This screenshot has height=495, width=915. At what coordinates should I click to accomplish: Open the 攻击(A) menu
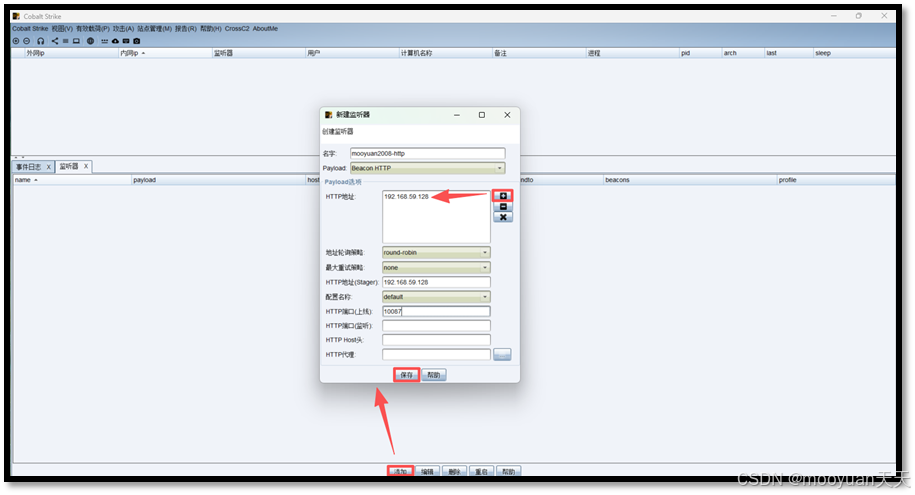[x=123, y=29]
